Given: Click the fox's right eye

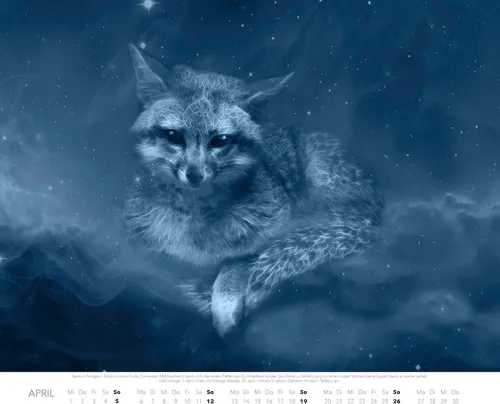Looking at the screenshot, I should (x=222, y=140).
